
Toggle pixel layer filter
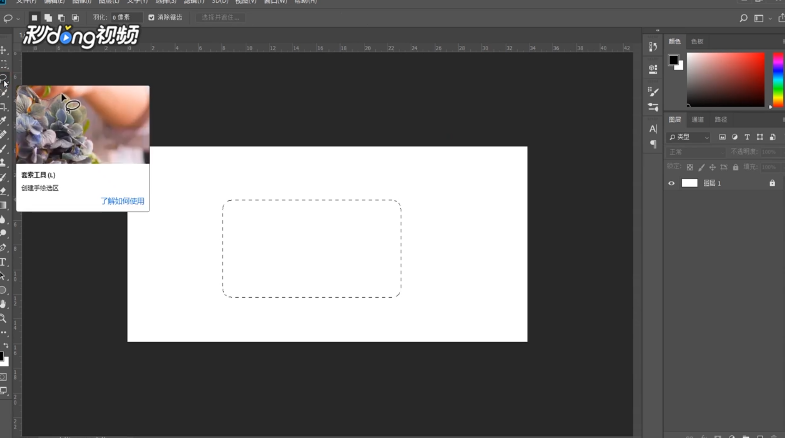pos(722,137)
